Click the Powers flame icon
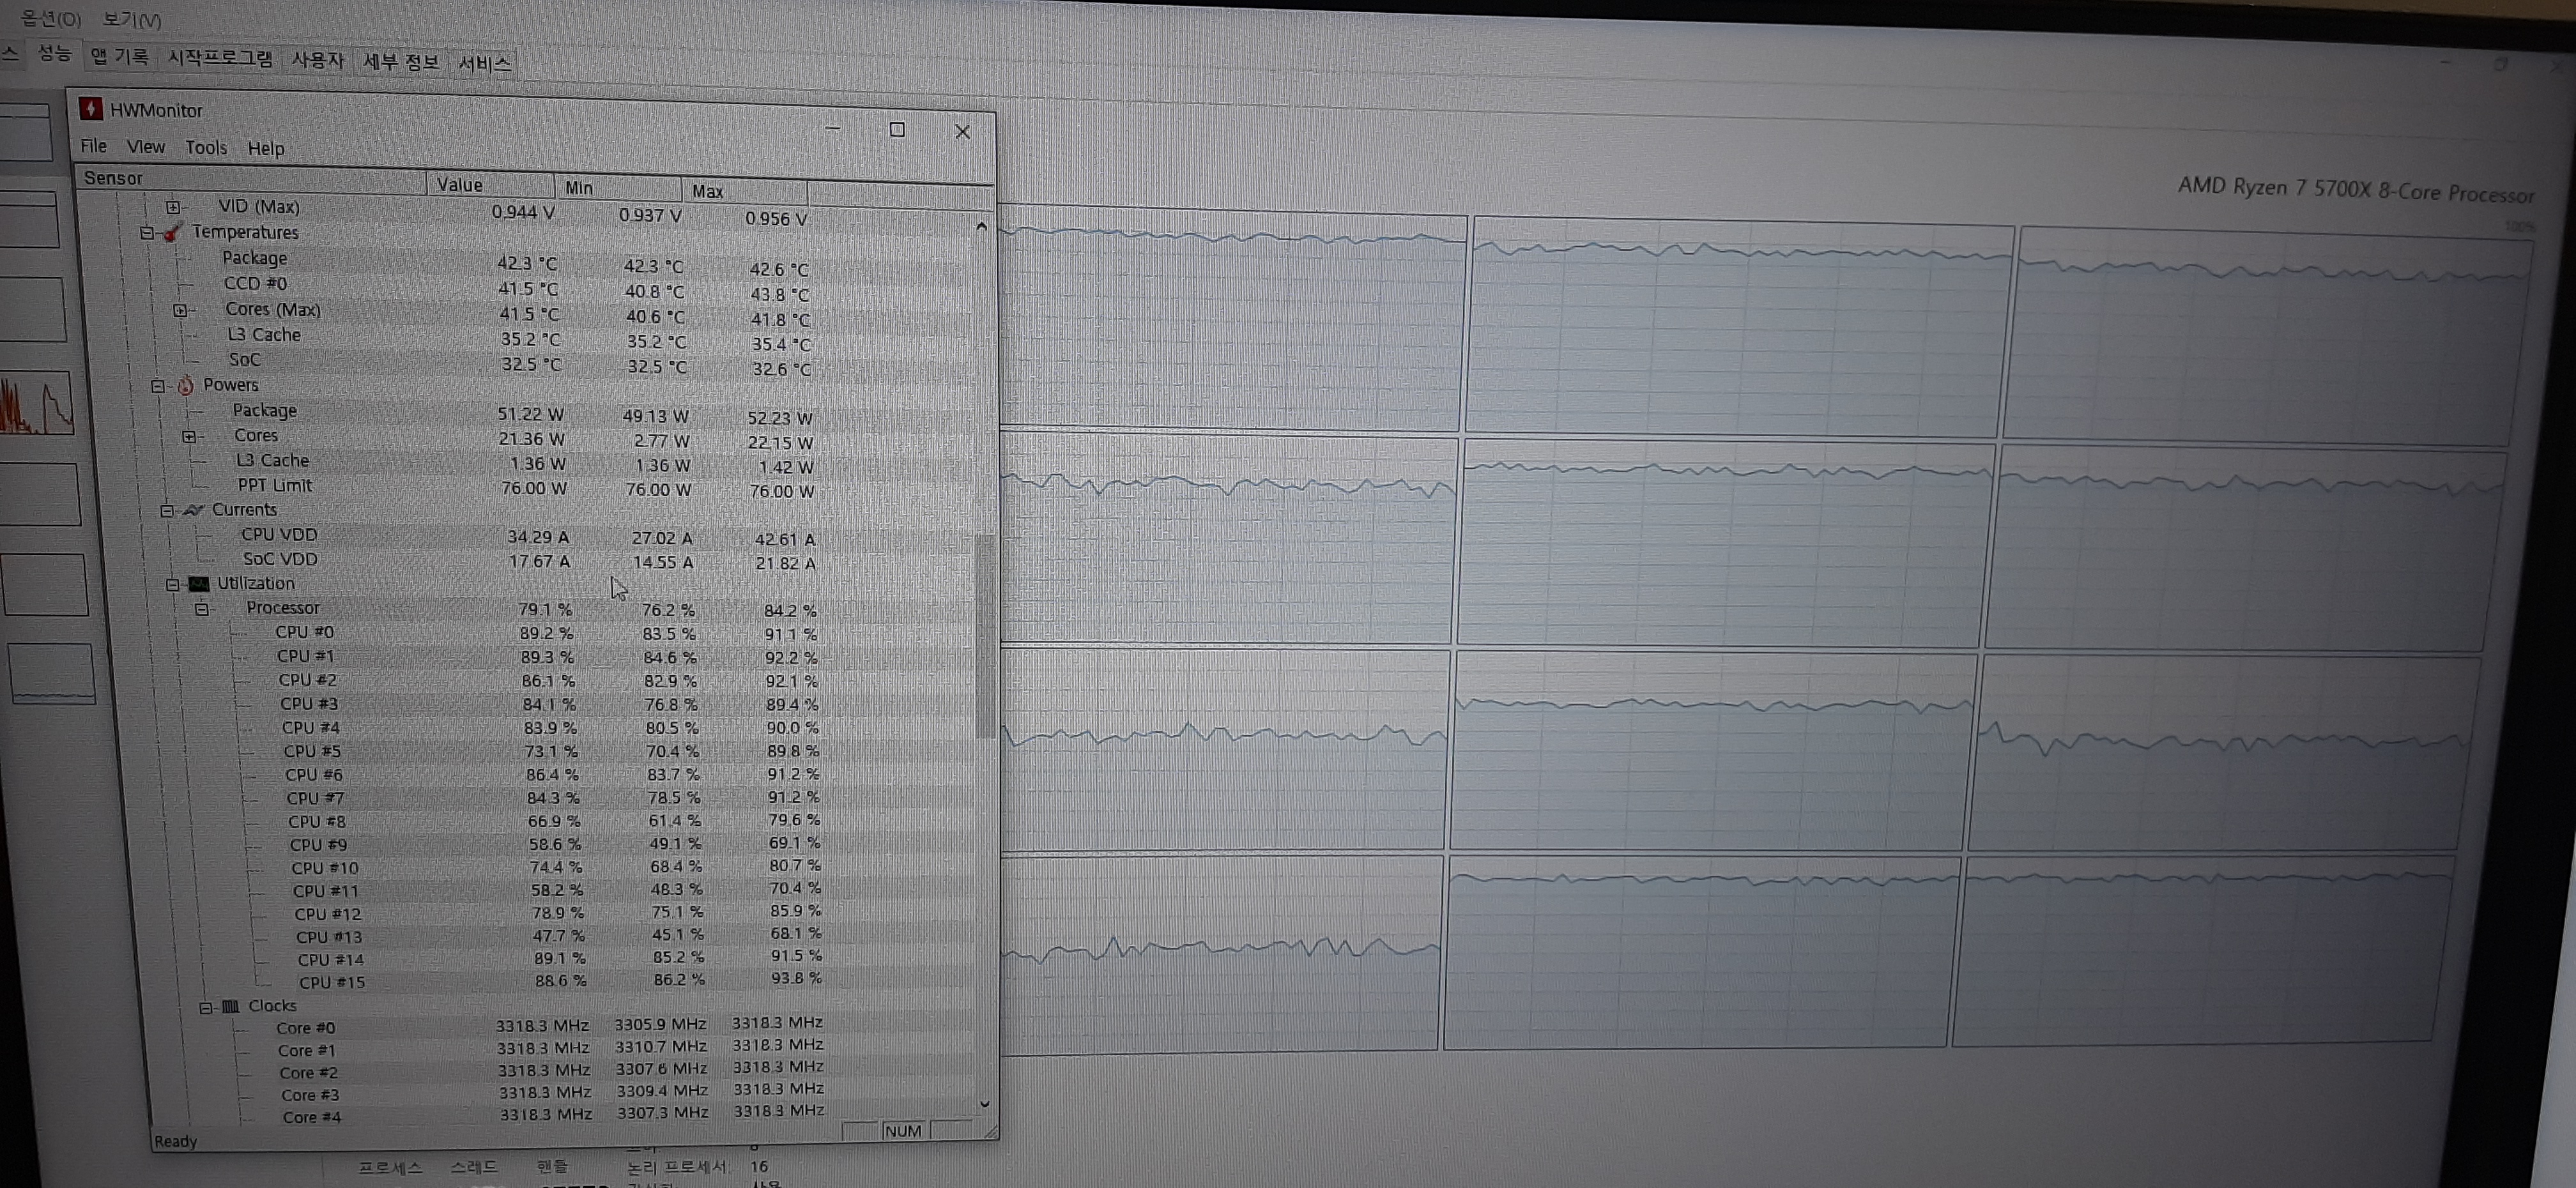 tap(186, 386)
